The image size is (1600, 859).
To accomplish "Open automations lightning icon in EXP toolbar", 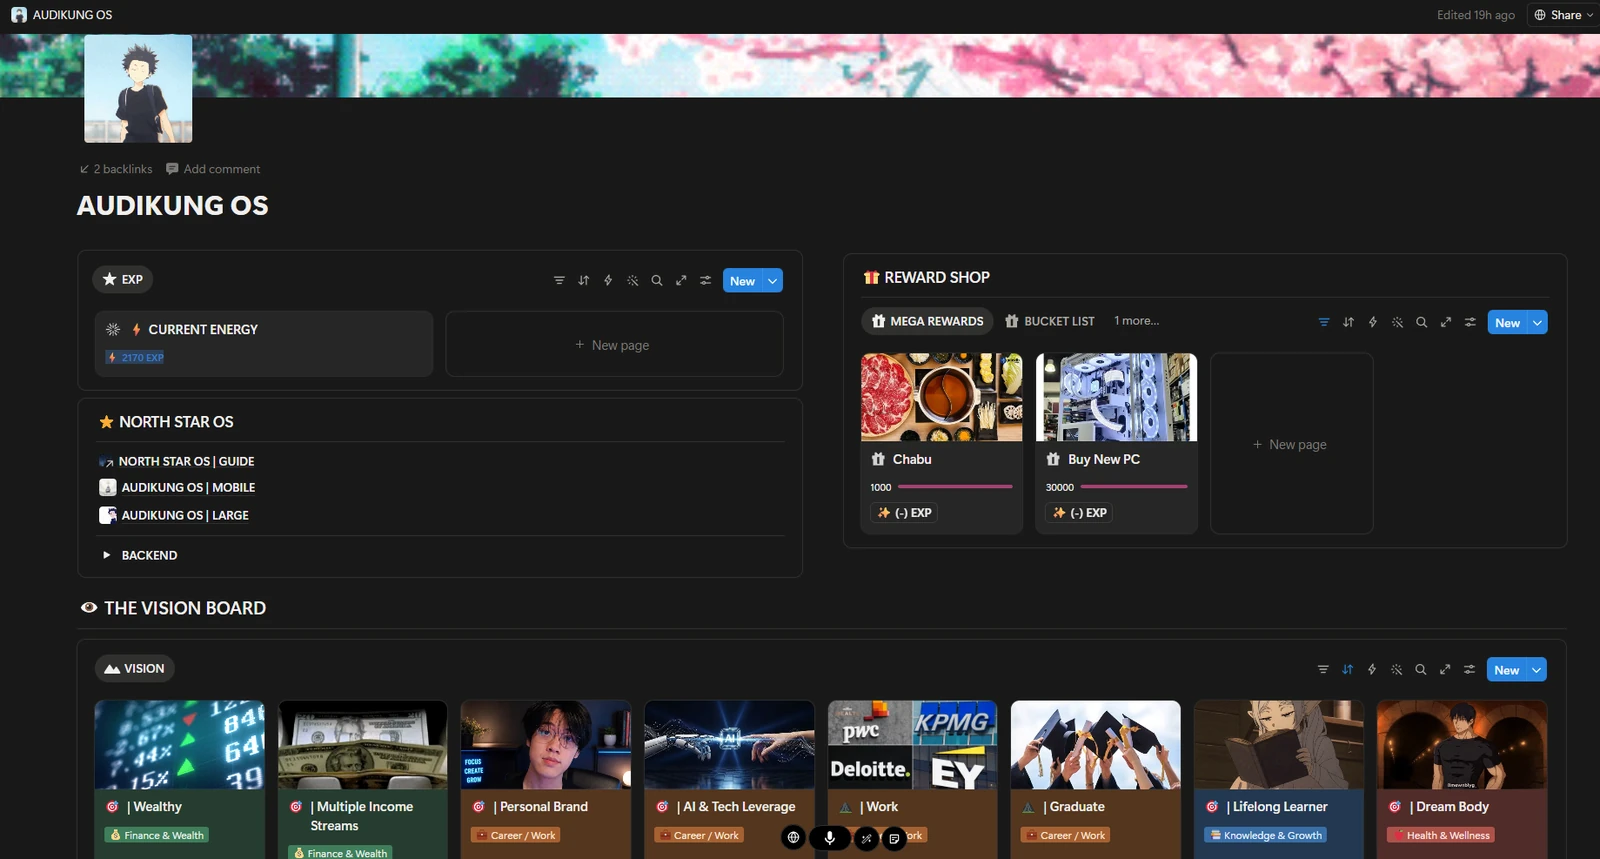I will coord(608,281).
